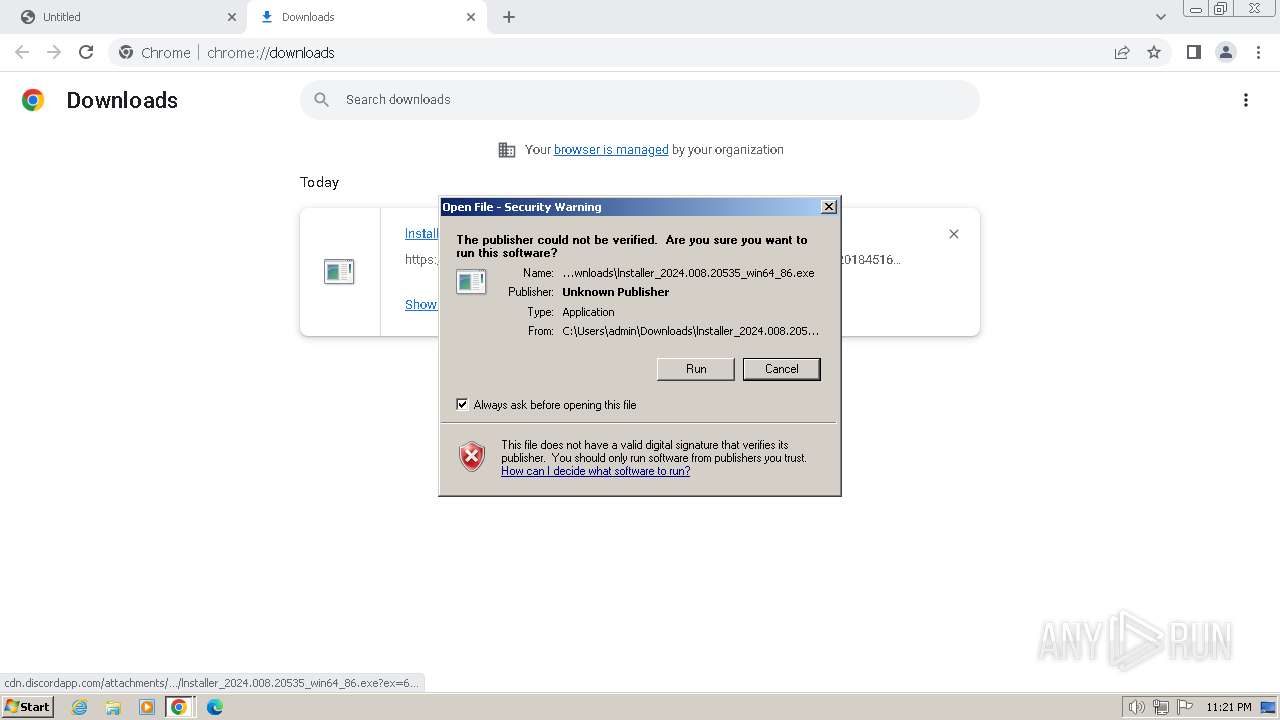Click the application icon in the dialog

[x=471, y=282]
